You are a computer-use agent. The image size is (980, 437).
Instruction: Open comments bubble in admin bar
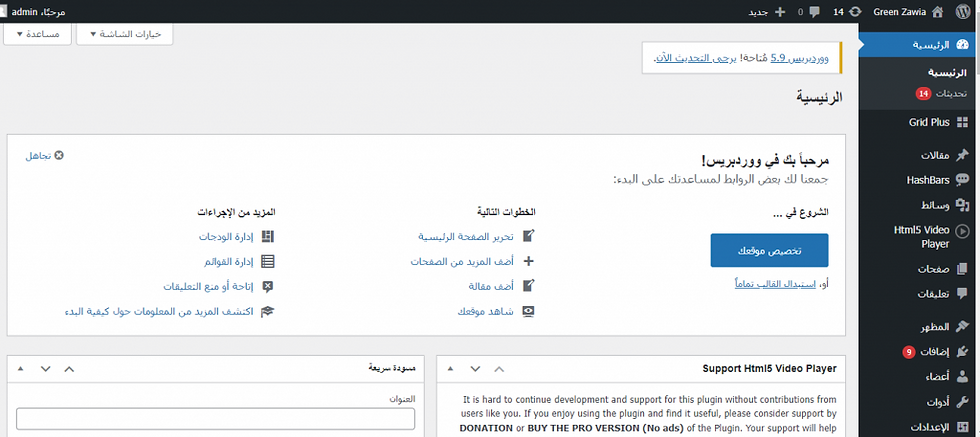(814, 11)
